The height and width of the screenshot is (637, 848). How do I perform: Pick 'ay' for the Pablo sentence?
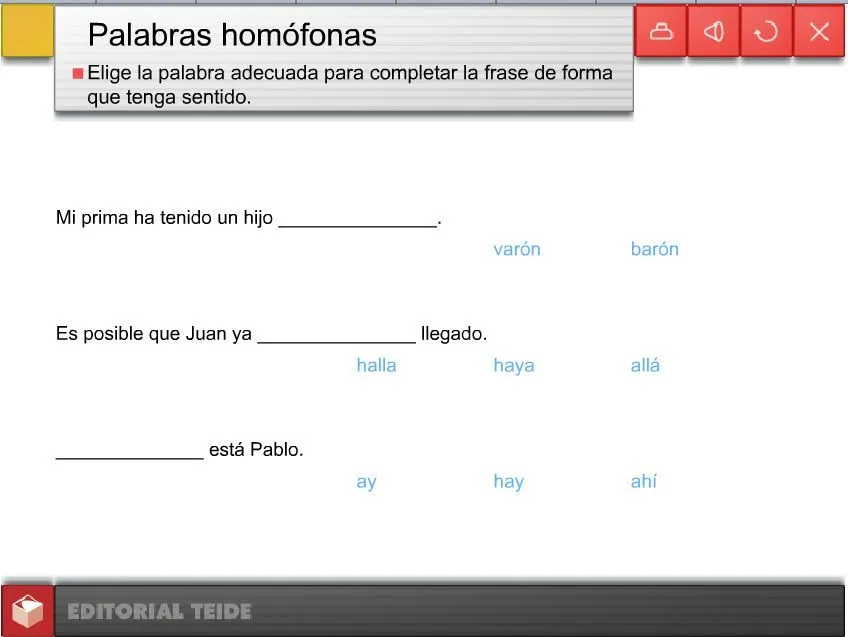click(366, 481)
